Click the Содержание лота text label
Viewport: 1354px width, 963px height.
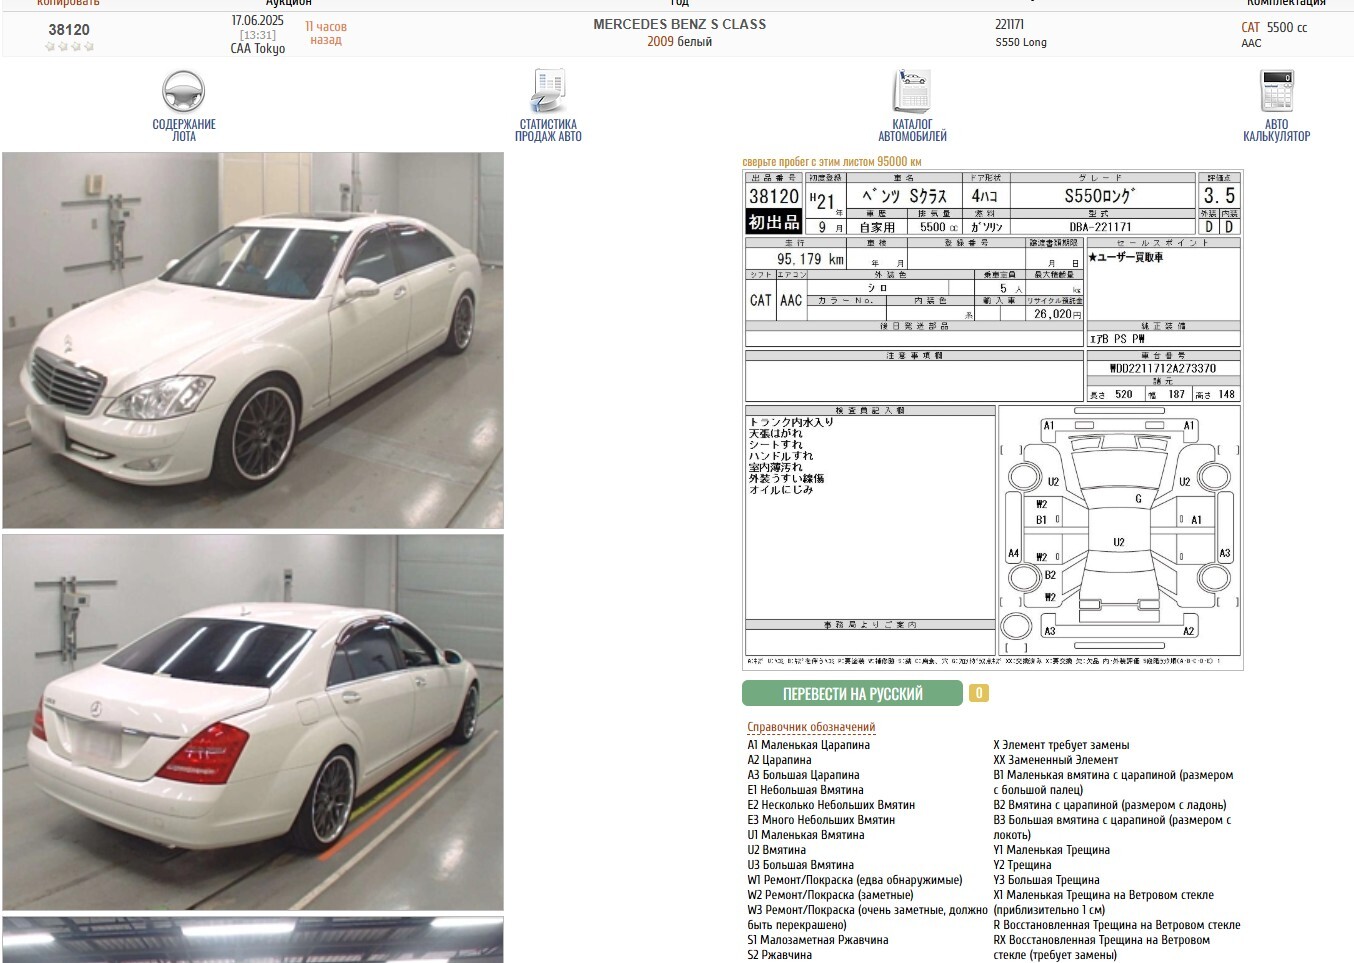tap(184, 130)
